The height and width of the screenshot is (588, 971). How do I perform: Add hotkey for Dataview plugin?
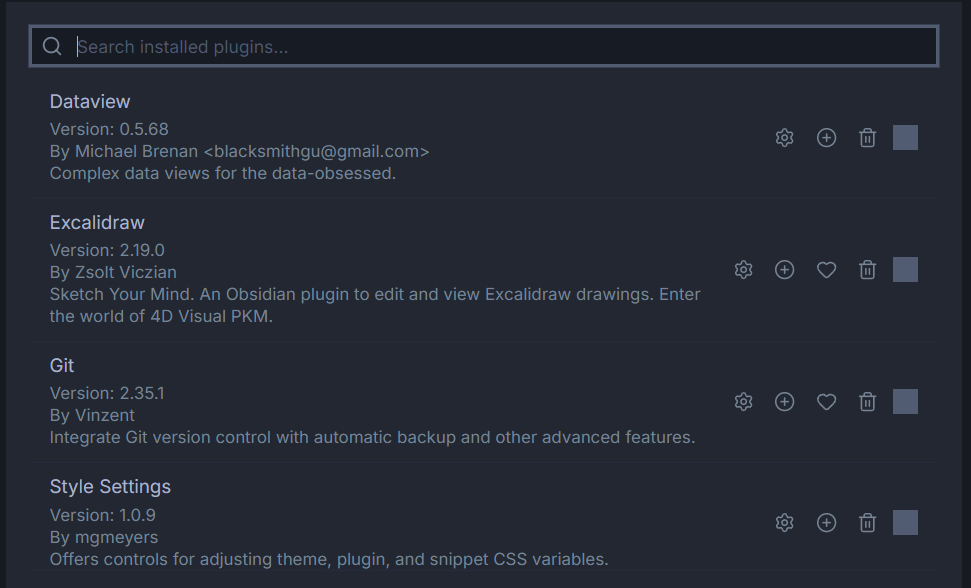tap(826, 138)
